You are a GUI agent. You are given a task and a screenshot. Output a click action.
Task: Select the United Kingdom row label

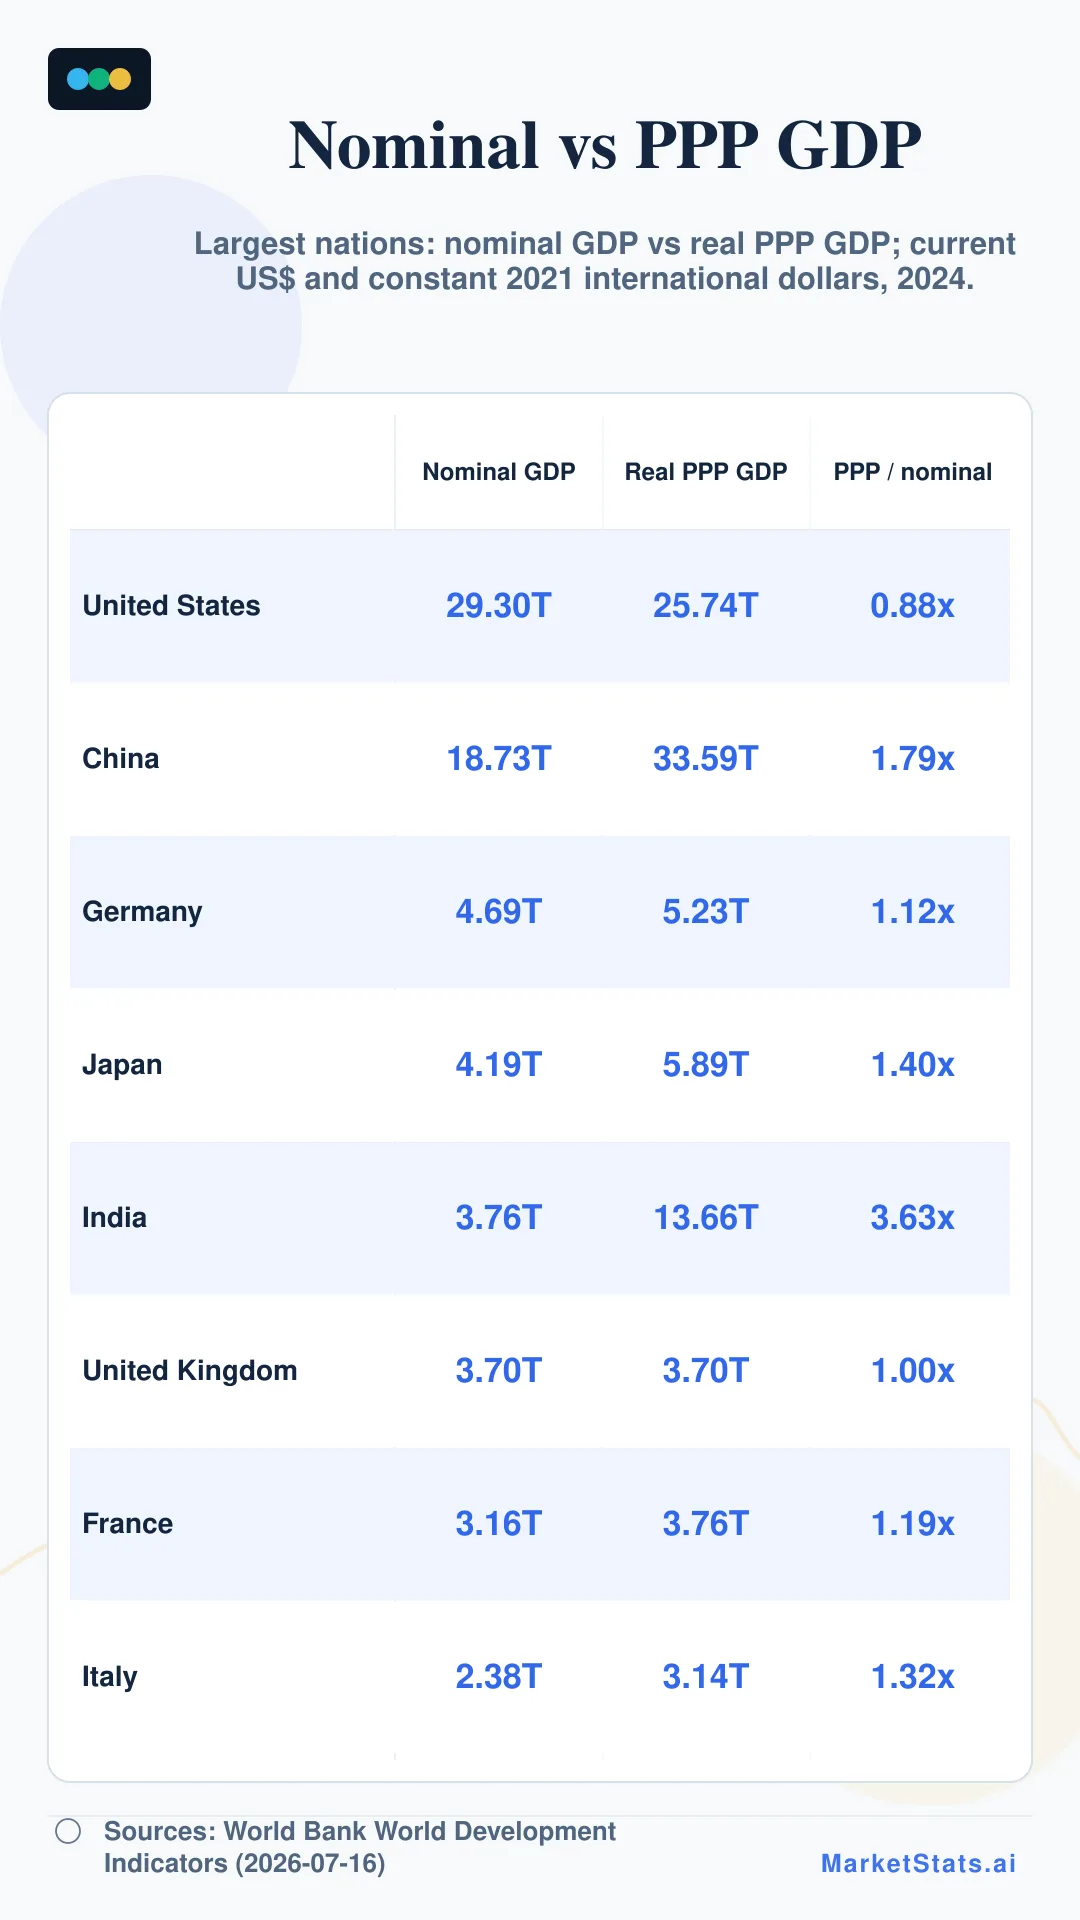pos(190,1371)
